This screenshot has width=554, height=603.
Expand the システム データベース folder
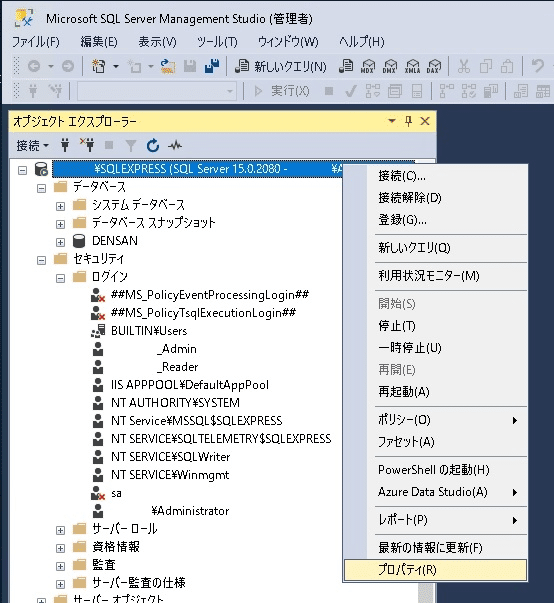coord(60,206)
